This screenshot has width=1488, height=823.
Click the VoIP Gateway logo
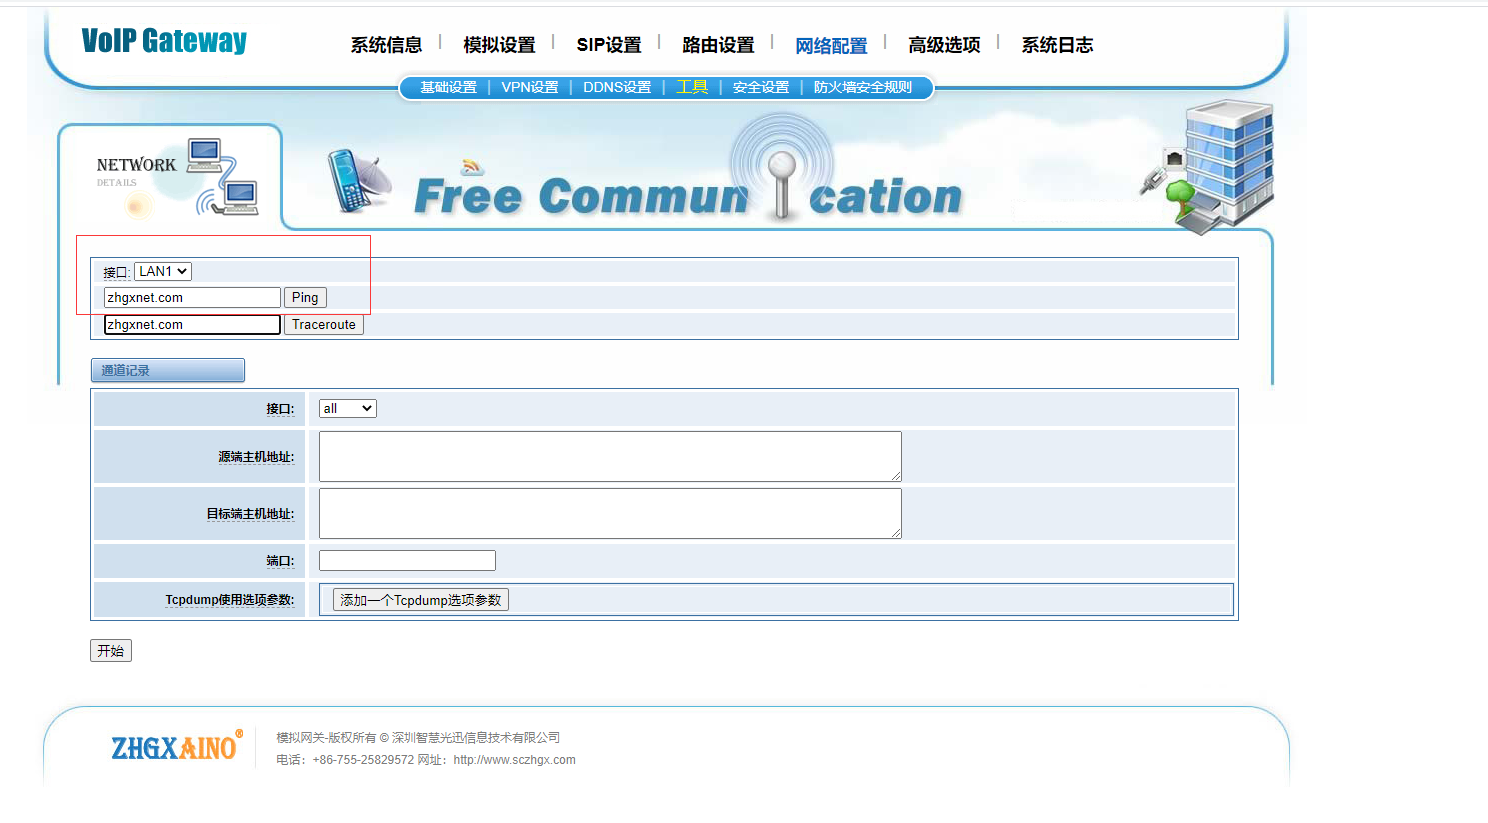click(164, 41)
